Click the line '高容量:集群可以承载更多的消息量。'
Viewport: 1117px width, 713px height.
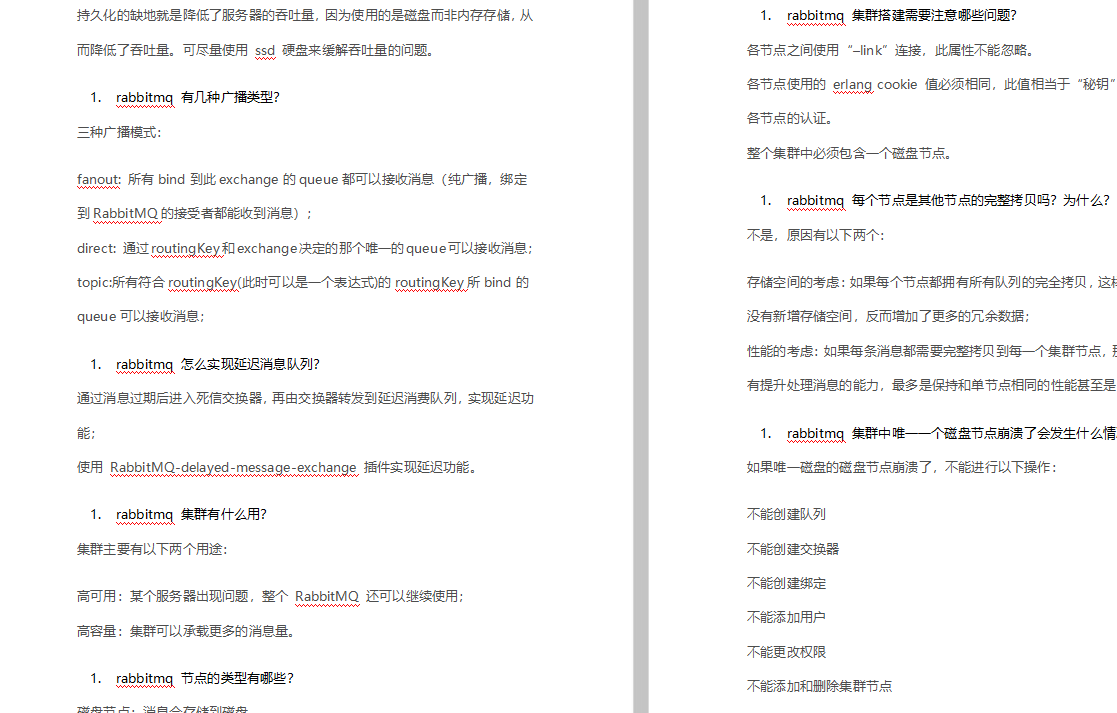tap(186, 631)
